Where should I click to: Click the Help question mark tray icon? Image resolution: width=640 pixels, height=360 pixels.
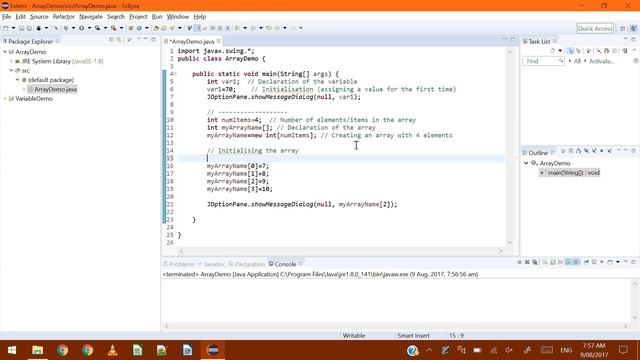tap(413, 350)
